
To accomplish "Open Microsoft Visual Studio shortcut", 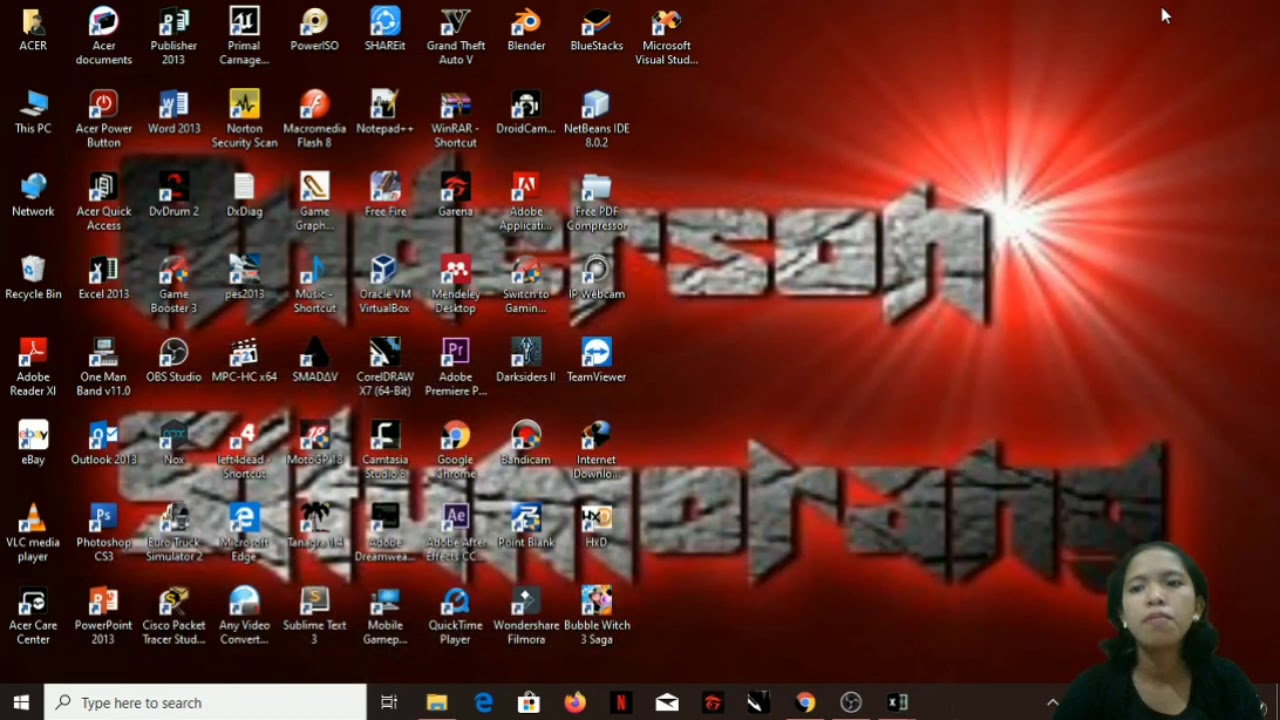I will (666, 37).
